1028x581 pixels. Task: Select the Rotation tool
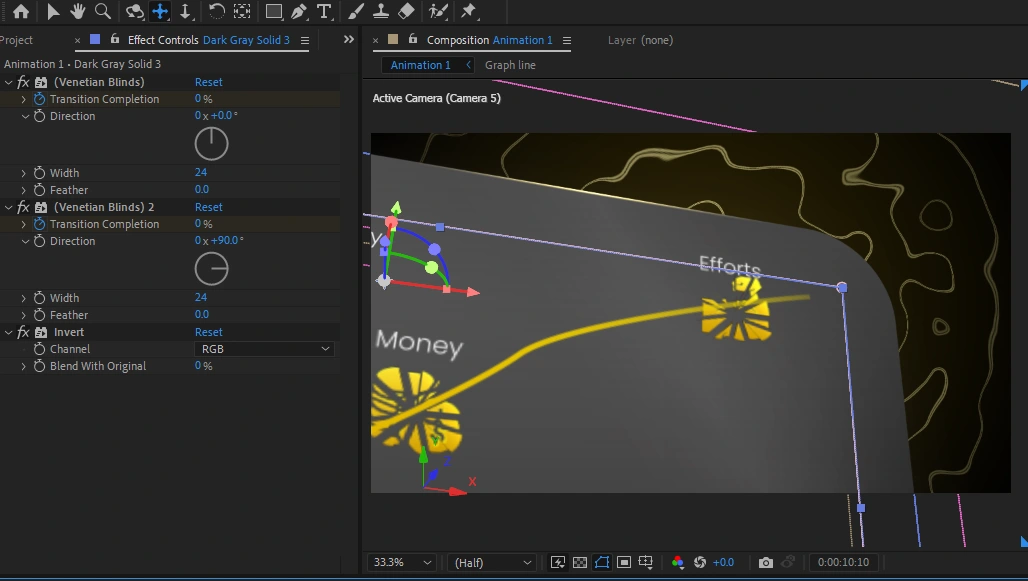coord(216,12)
